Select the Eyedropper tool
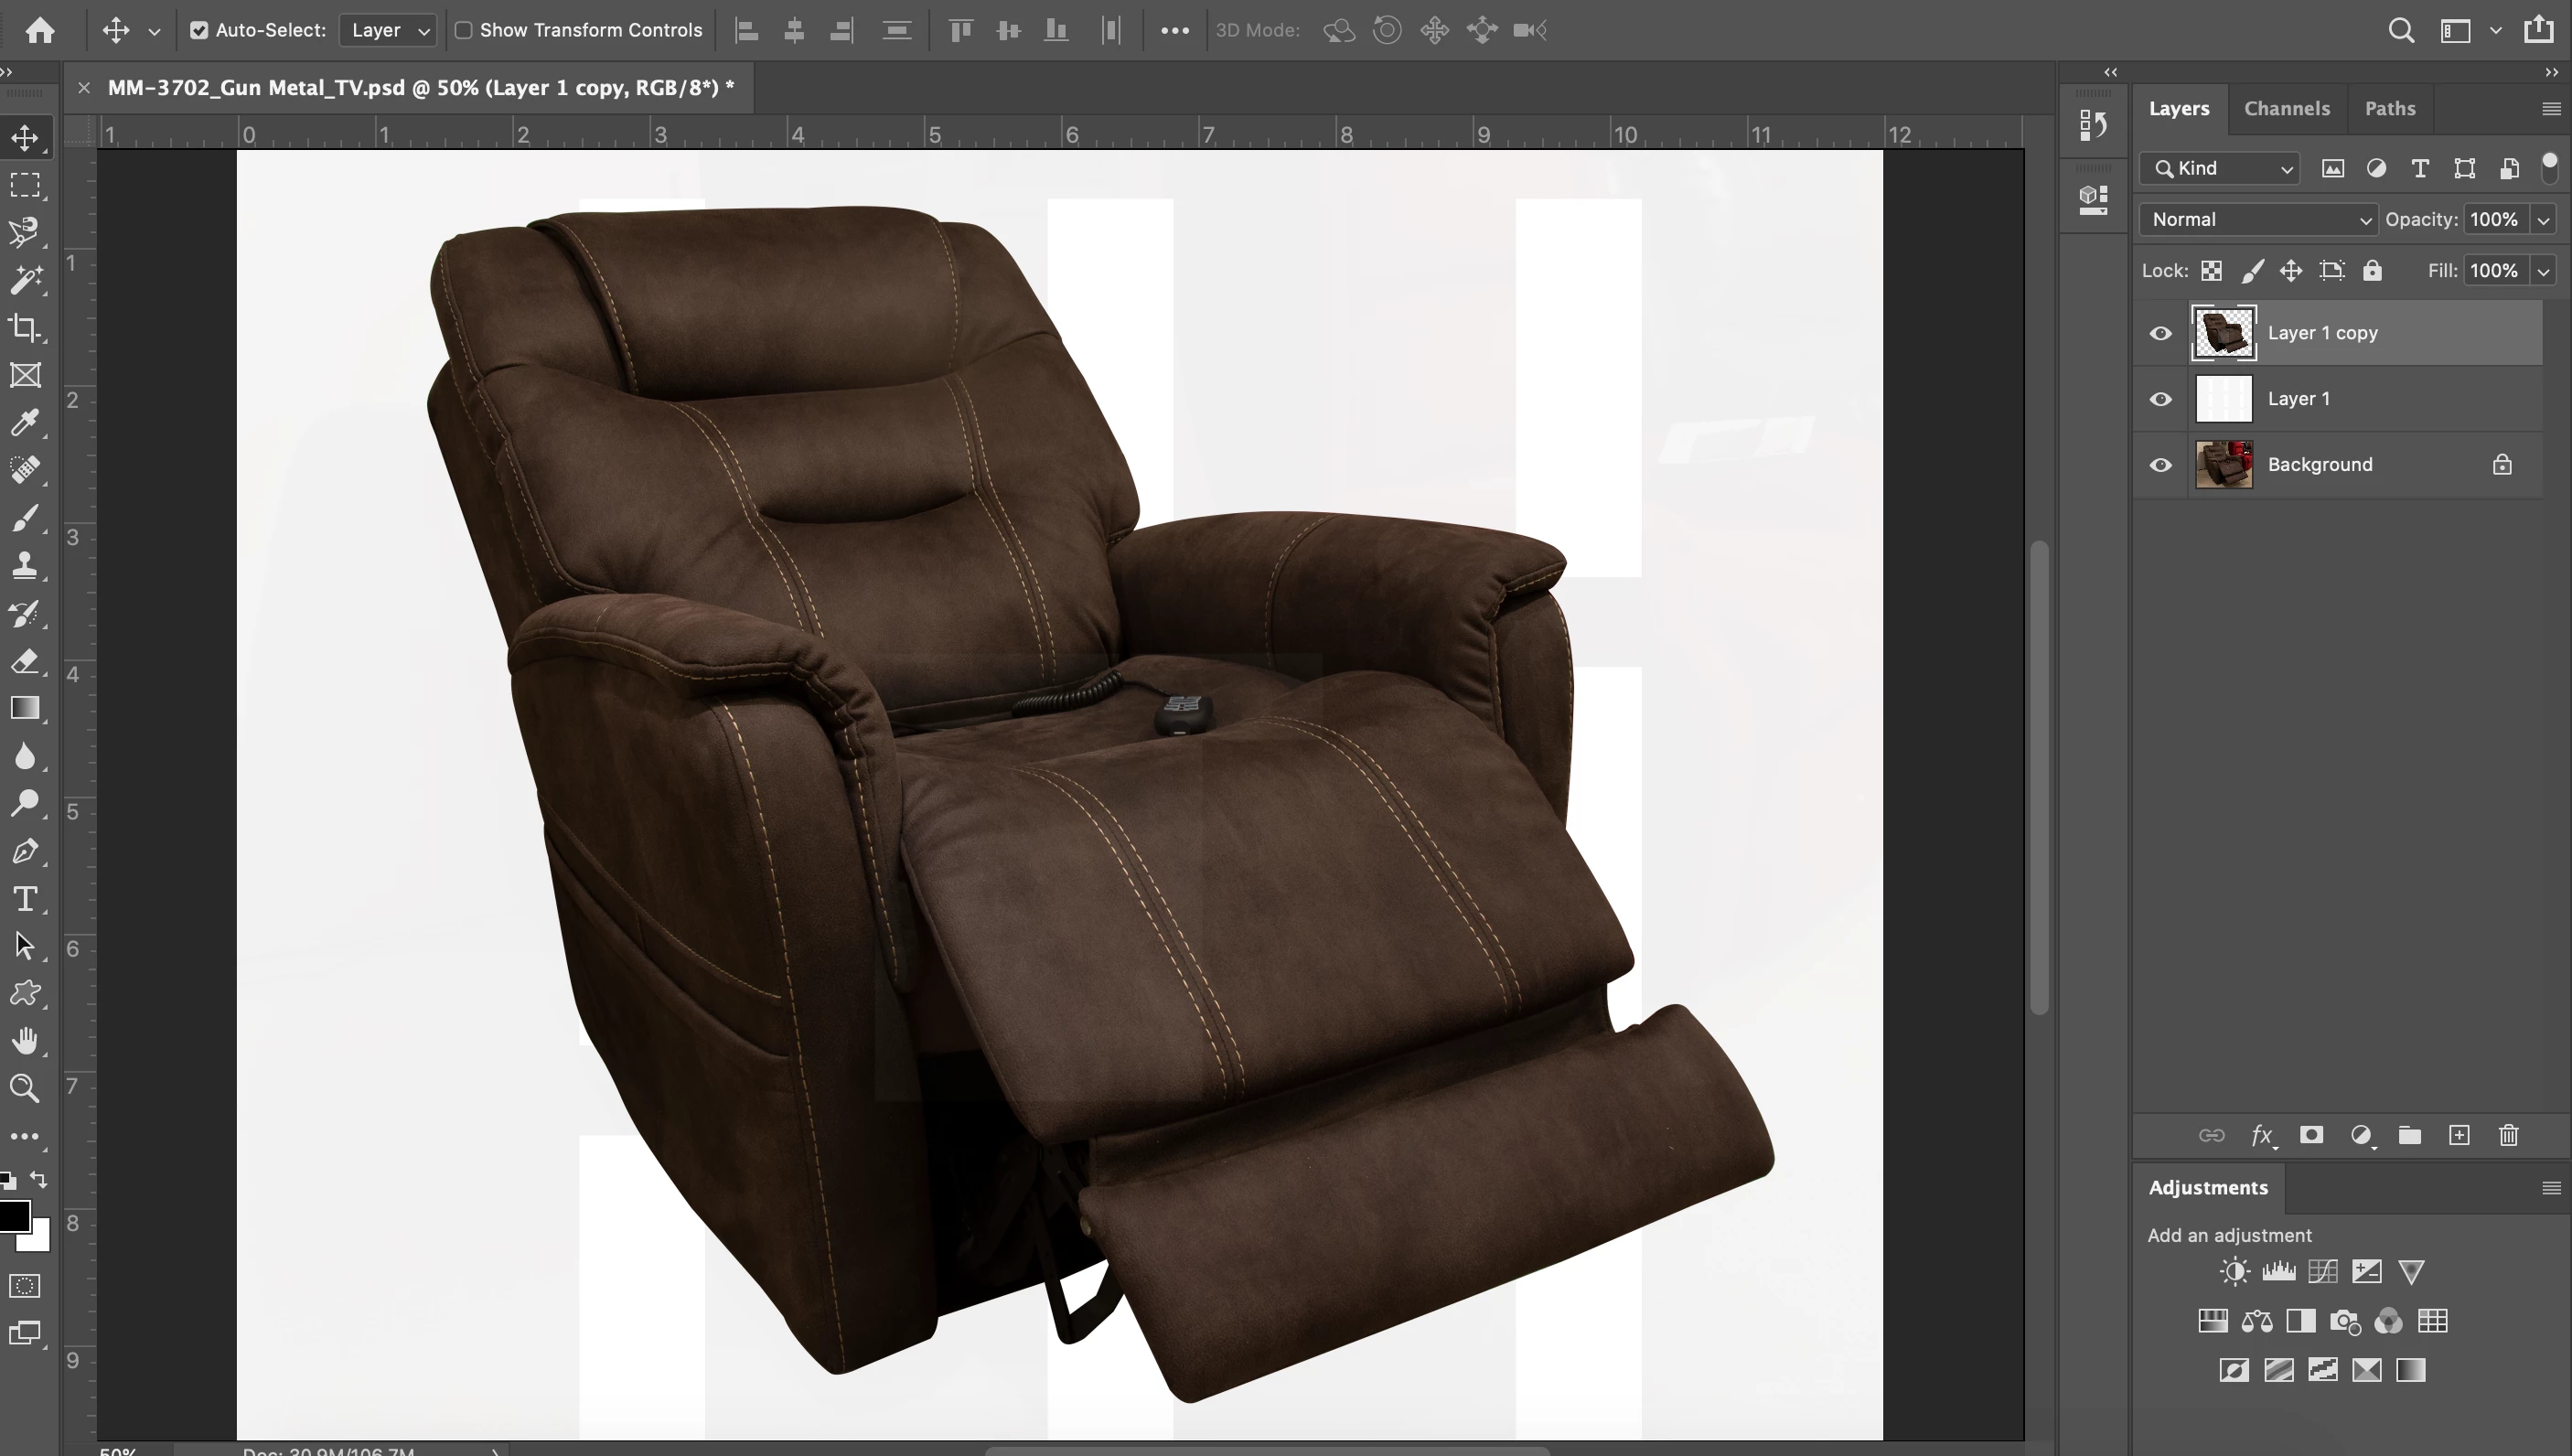Viewport: 2572px width, 1456px height. pos(25,423)
